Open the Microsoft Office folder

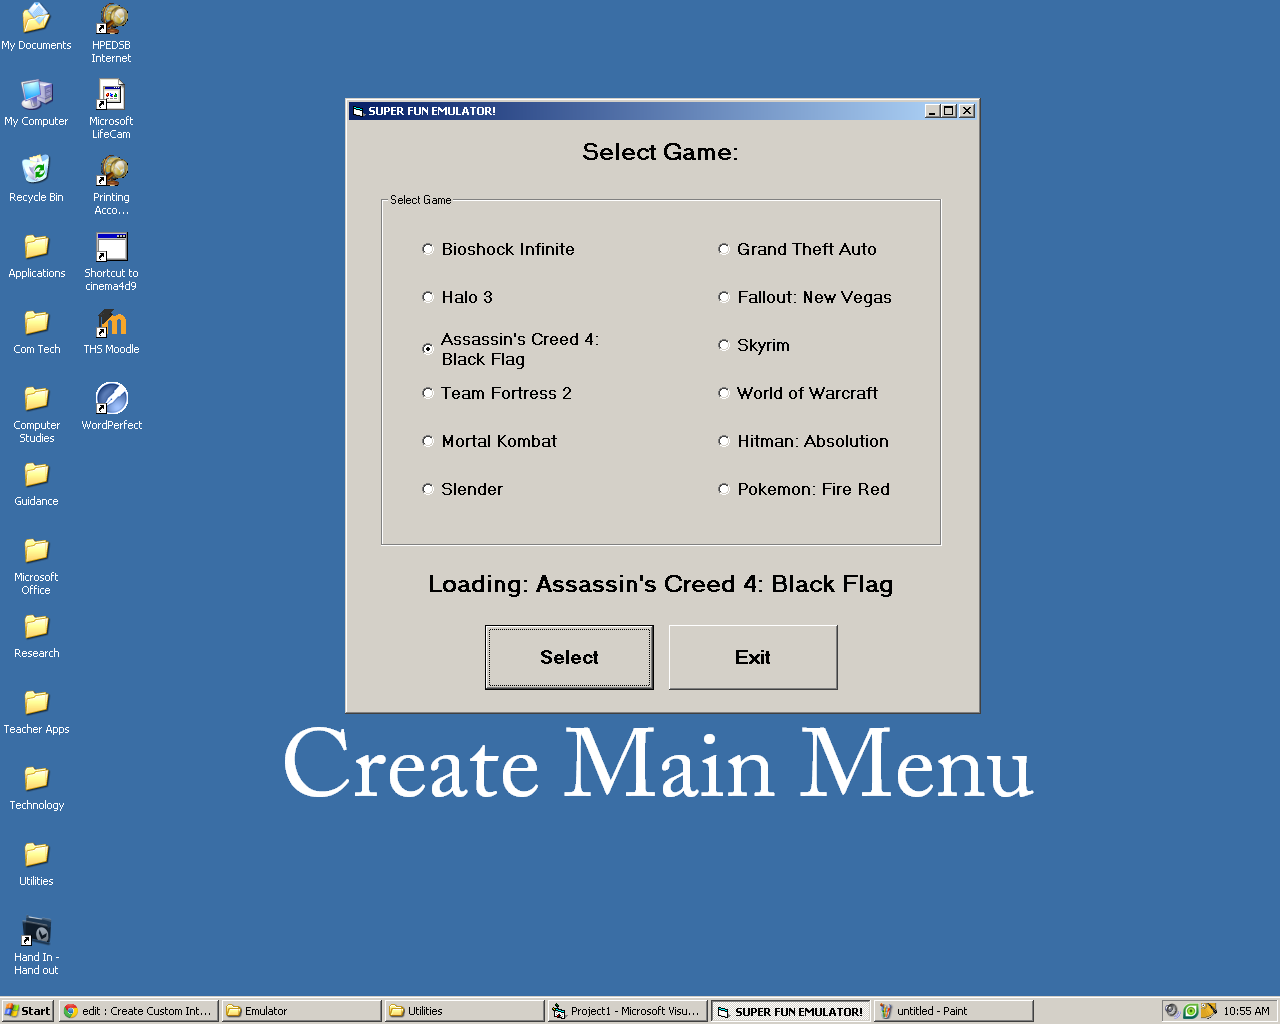(35, 551)
